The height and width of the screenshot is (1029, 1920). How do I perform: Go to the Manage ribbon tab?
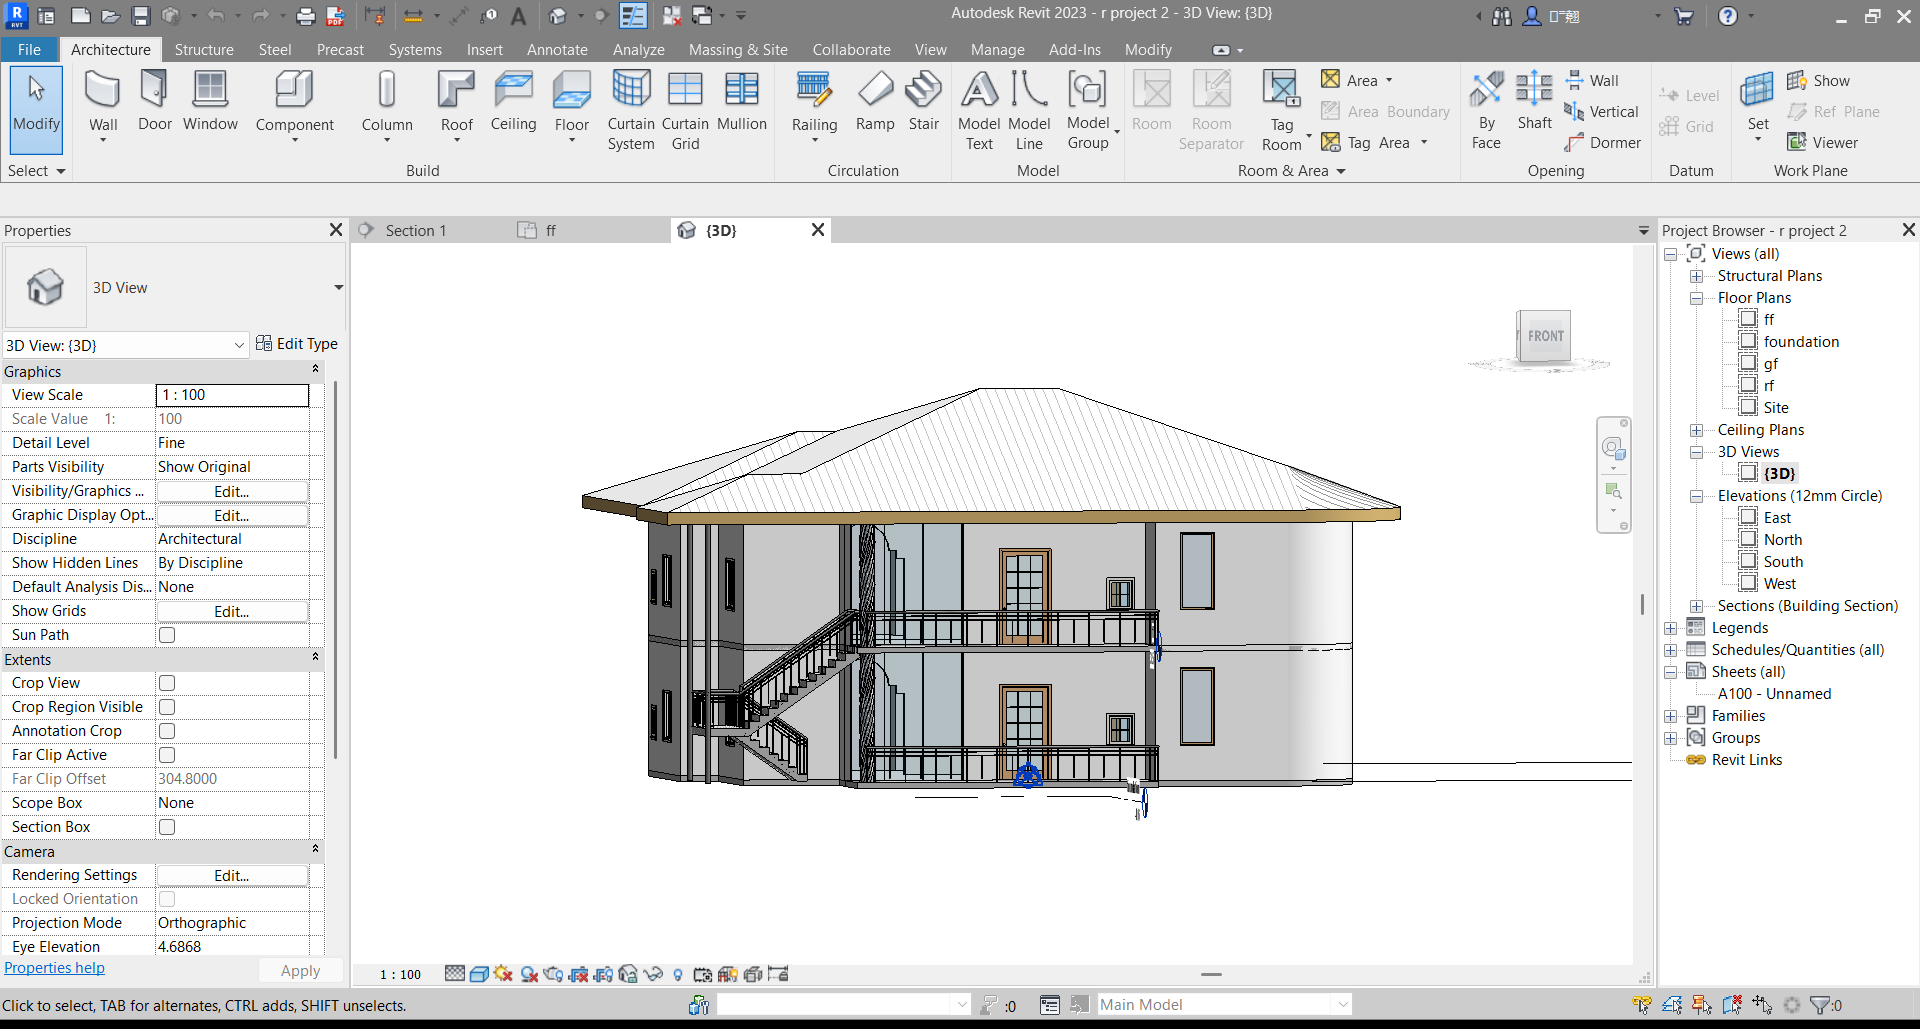tap(997, 50)
